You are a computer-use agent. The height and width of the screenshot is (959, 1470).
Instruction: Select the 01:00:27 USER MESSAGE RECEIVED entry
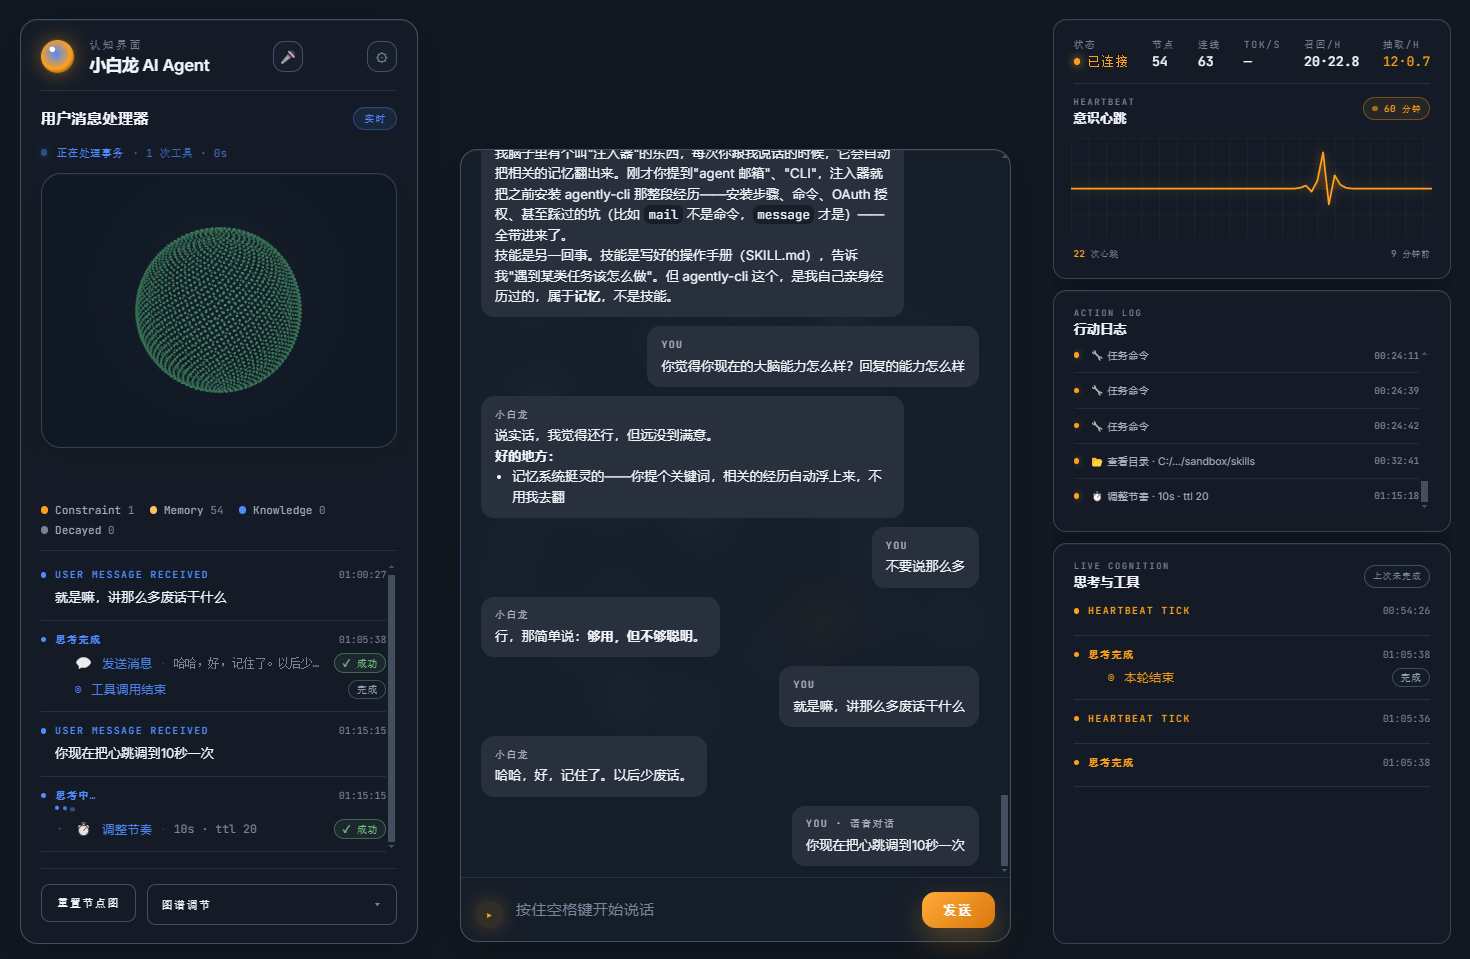click(x=213, y=586)
